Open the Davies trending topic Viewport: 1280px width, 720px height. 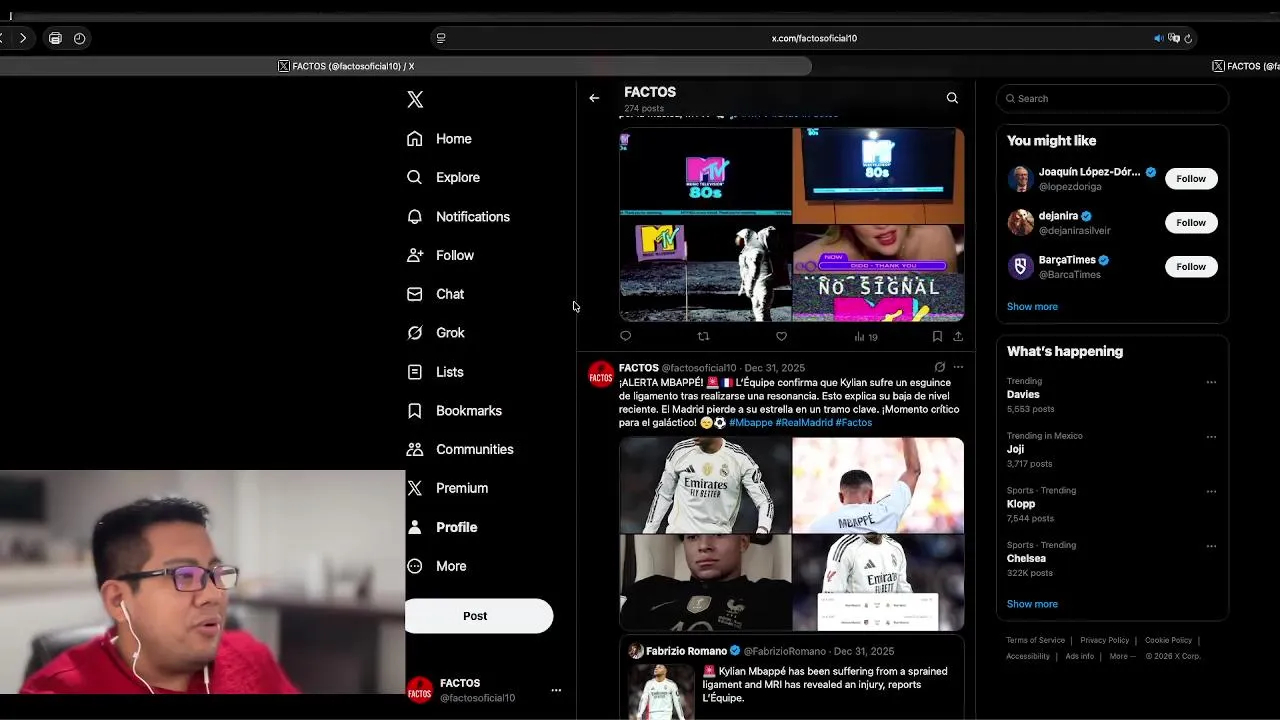pos(1112,395)
